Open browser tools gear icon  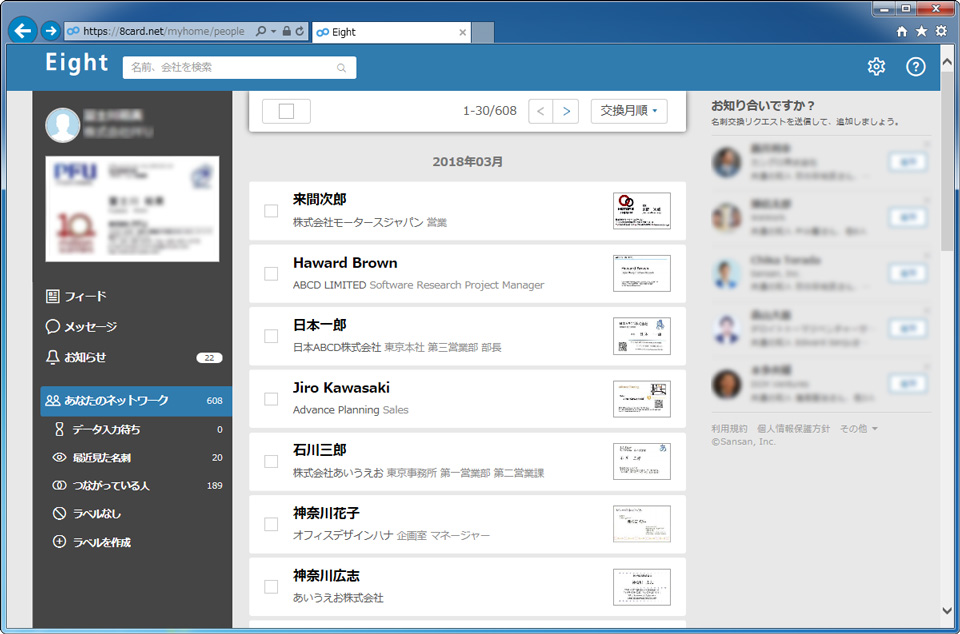(x=941, y=31)
